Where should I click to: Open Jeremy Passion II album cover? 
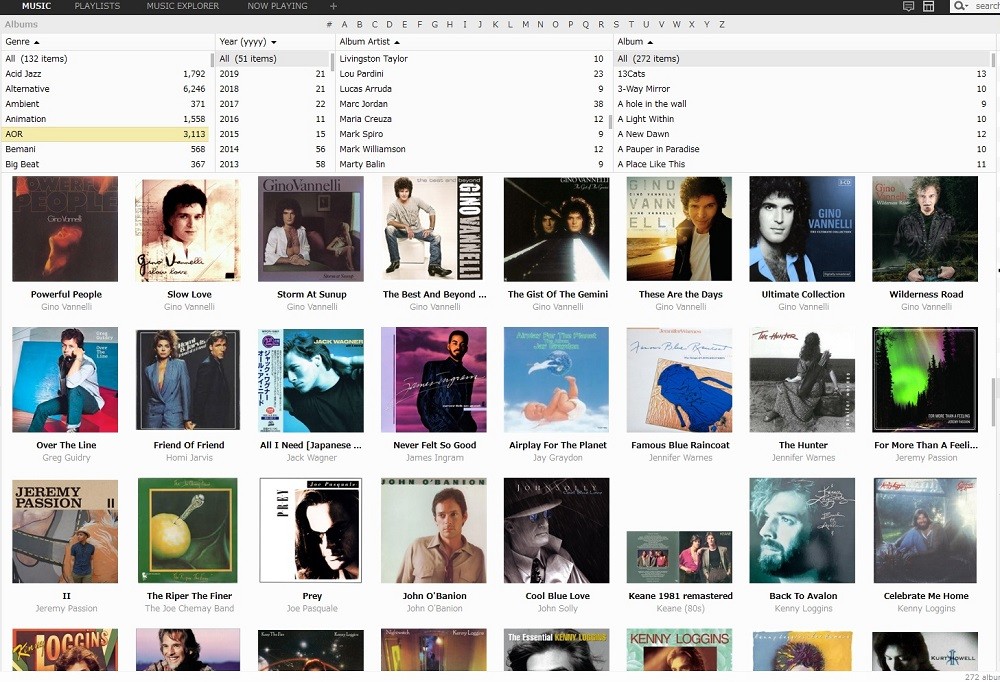click(65, 531)
